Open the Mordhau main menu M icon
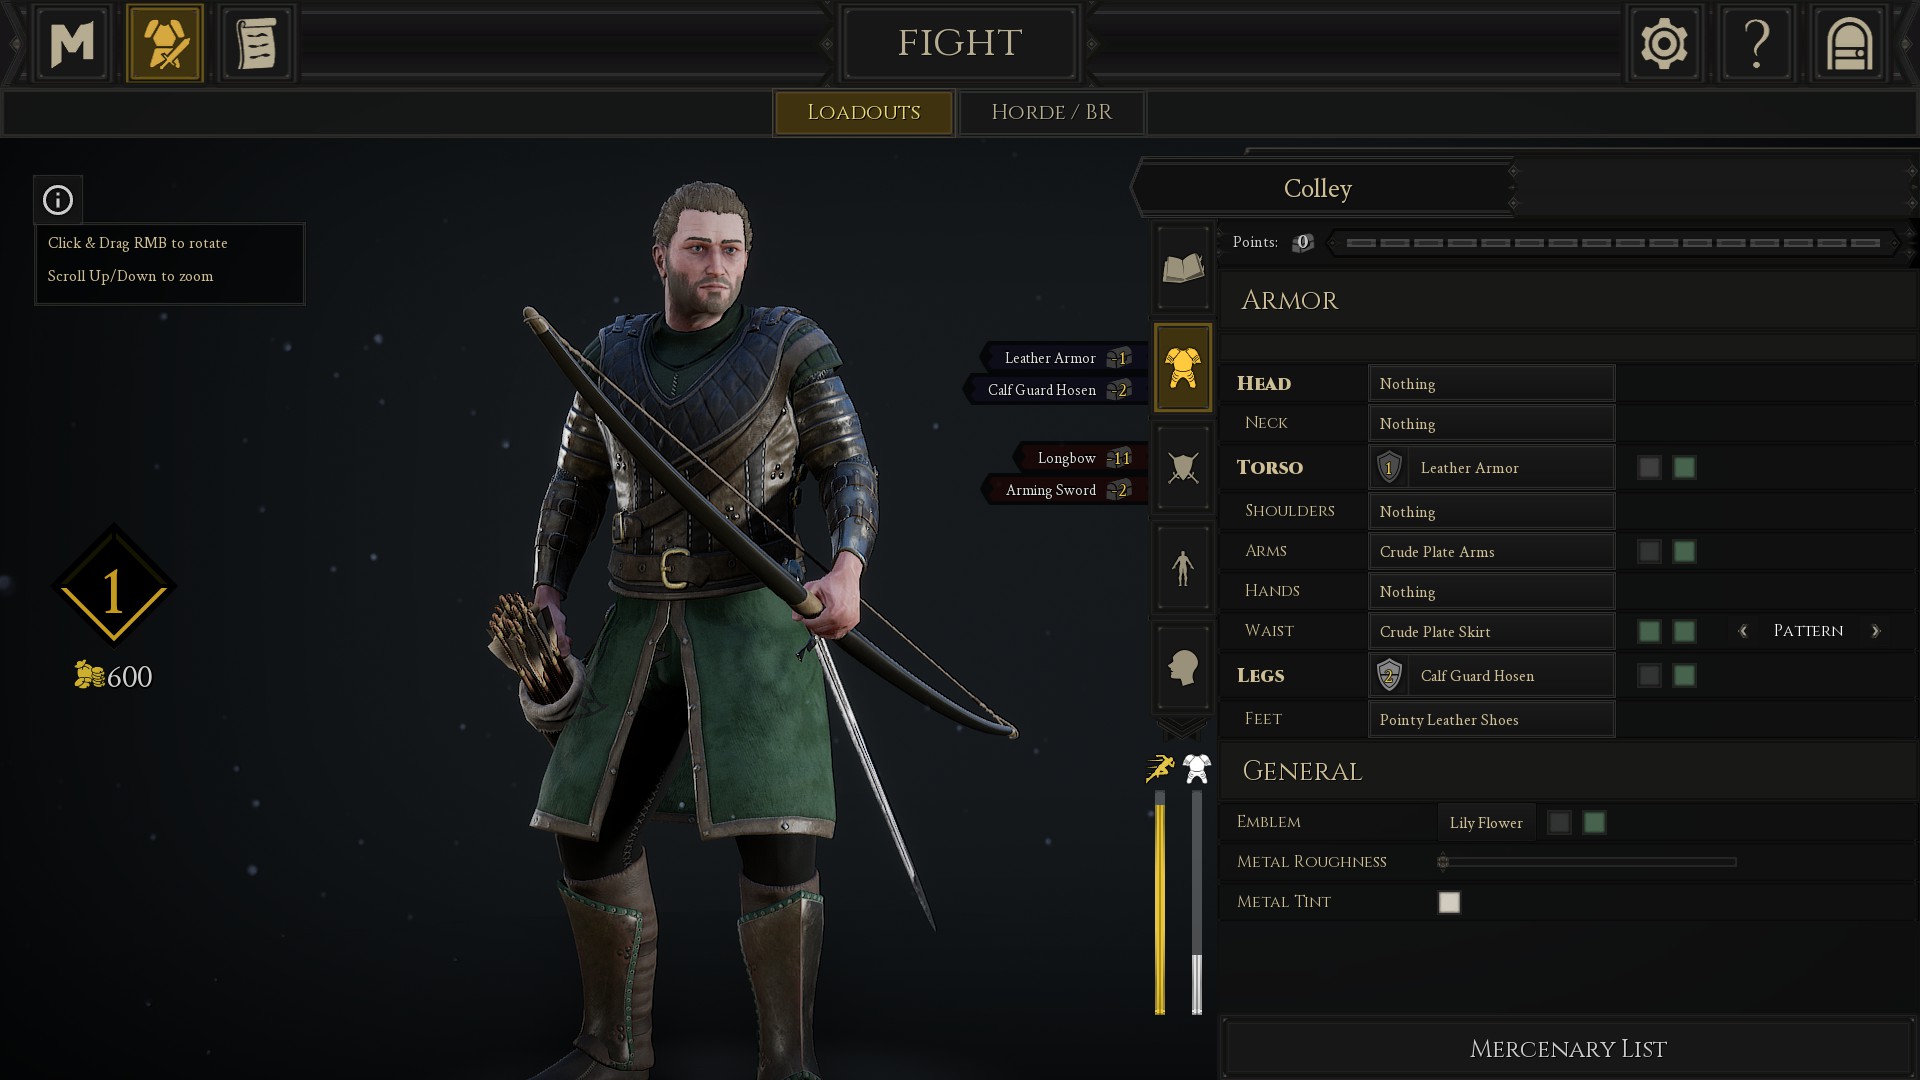Viewport: 1920px width, 1080px height. tap(72, 43)
